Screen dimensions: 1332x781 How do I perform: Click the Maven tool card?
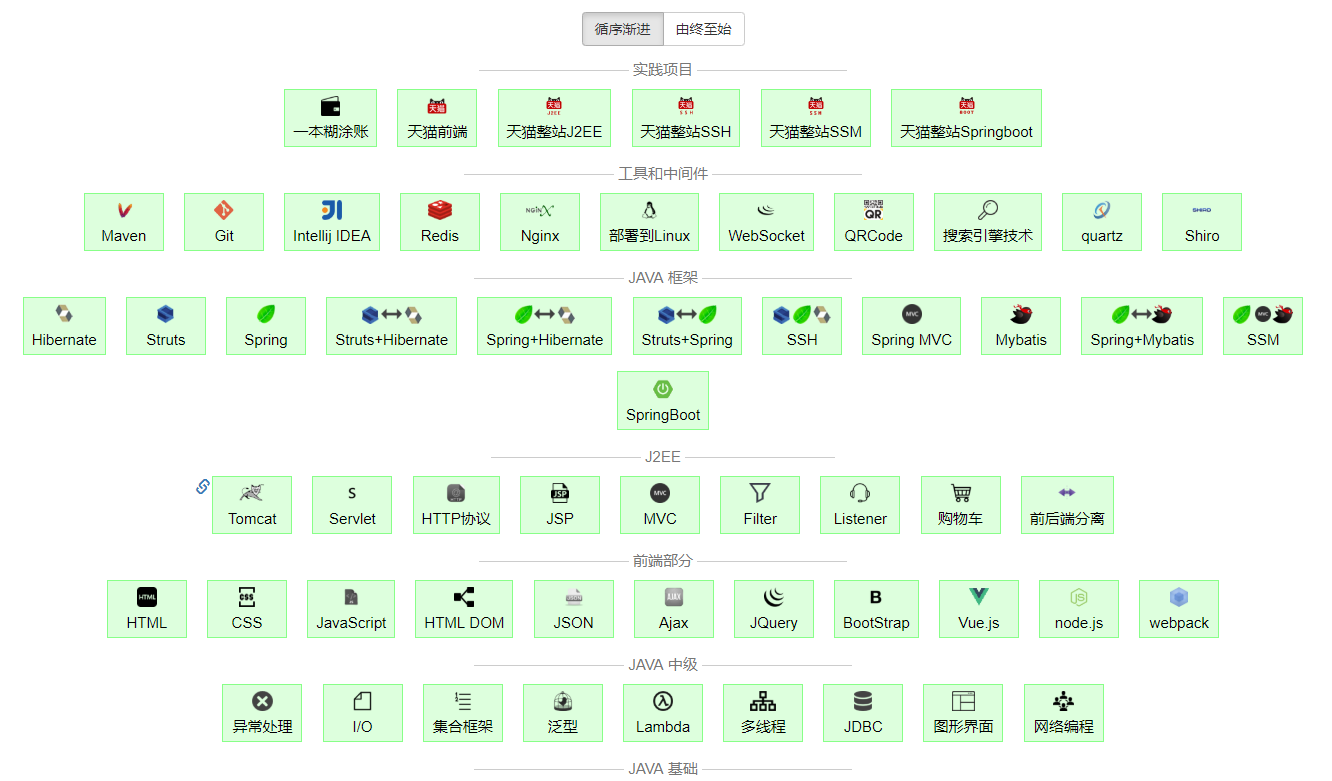(124, 222)
